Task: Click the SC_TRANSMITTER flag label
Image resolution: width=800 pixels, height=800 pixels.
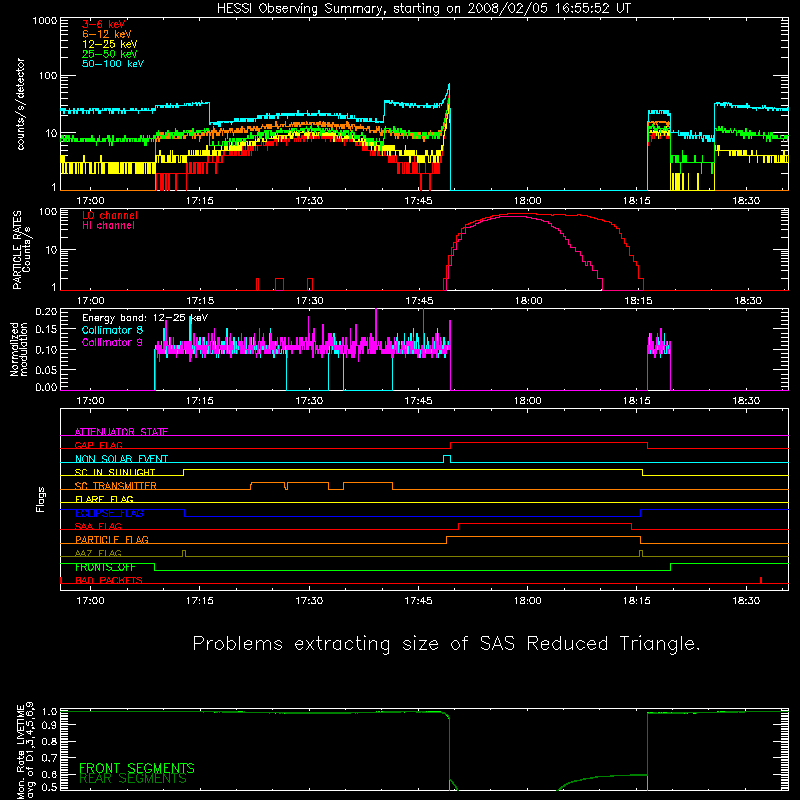Action: pyautogui.click(x=116, y=486)
